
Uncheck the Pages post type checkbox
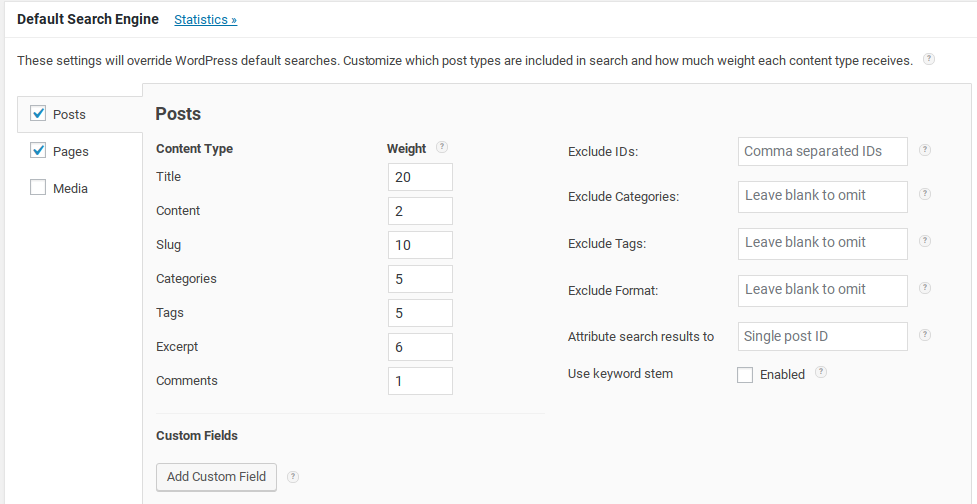coord(38,150)
